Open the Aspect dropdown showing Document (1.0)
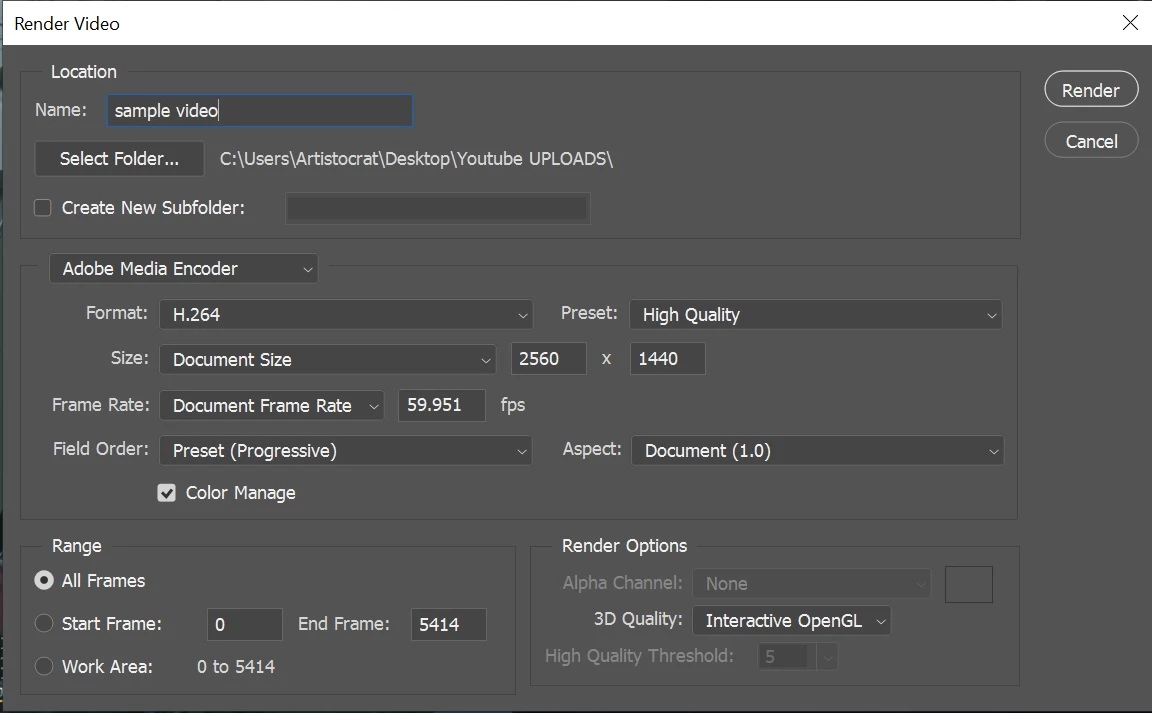Viewport: 1152px width, 713px height. pyautogui.click(x=817, y=451)
